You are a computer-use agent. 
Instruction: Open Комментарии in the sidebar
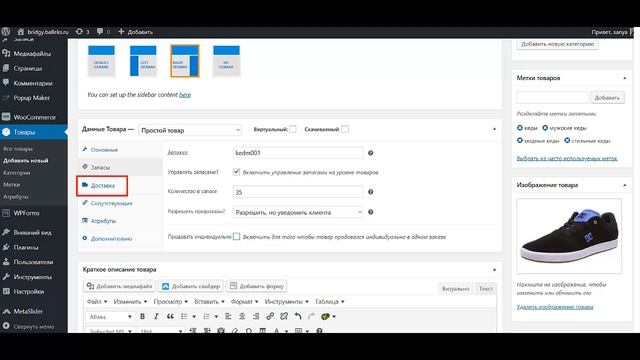coord(33,83)
